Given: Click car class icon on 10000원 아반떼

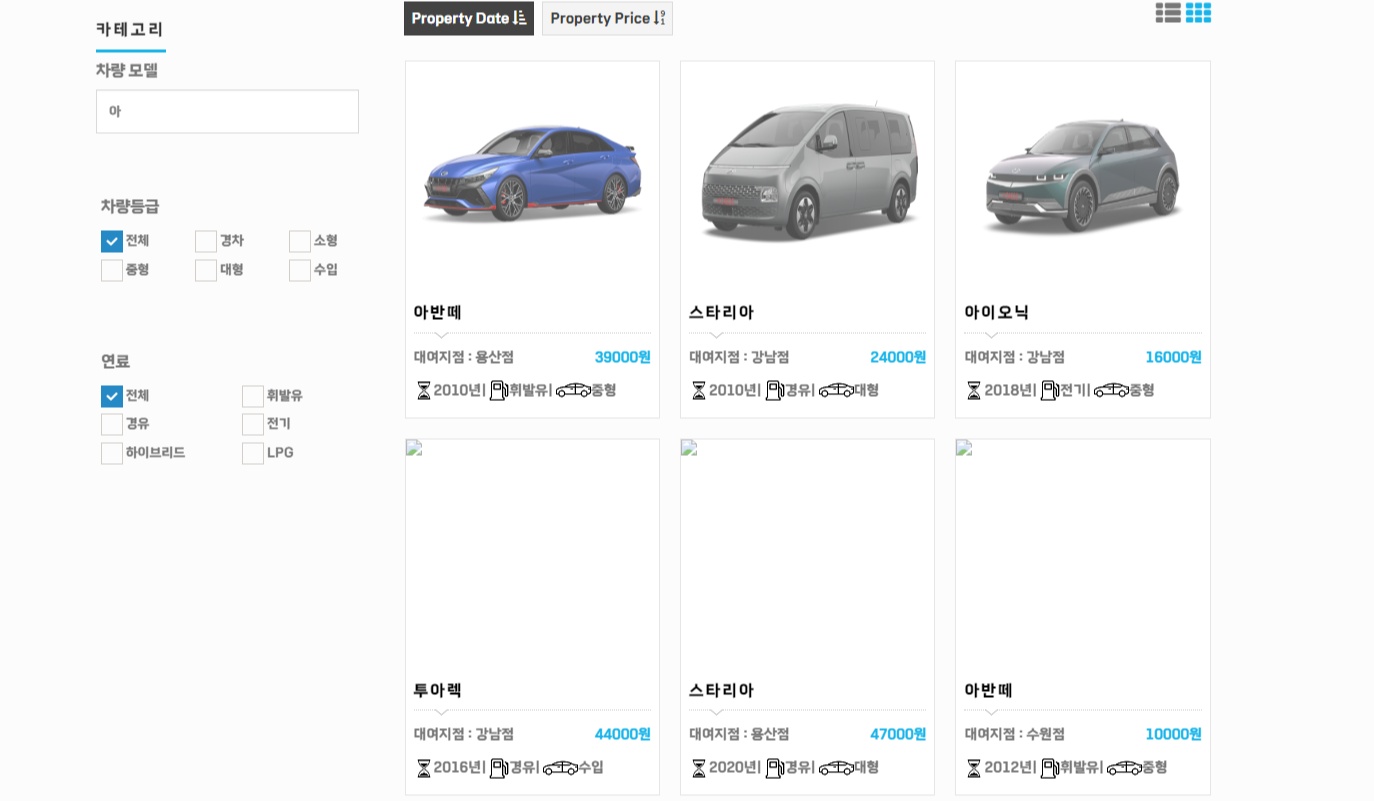Looking at the screenshot, I should pos(1124,768).
